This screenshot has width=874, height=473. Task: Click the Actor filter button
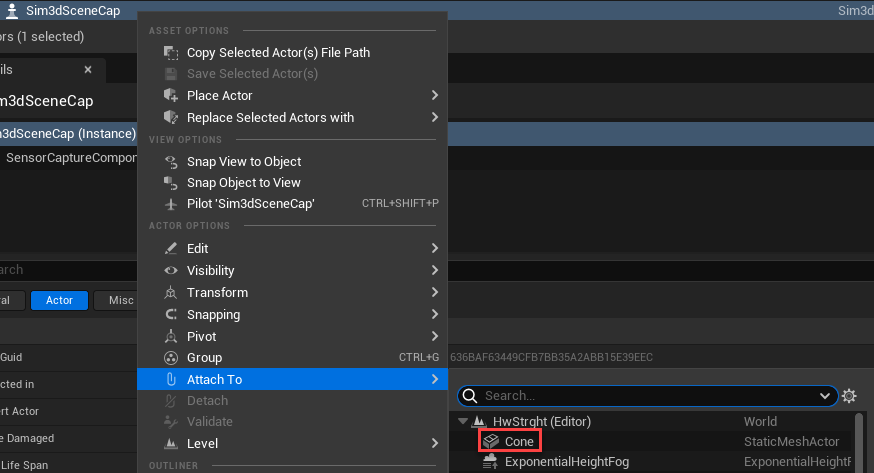click(59, 300)
